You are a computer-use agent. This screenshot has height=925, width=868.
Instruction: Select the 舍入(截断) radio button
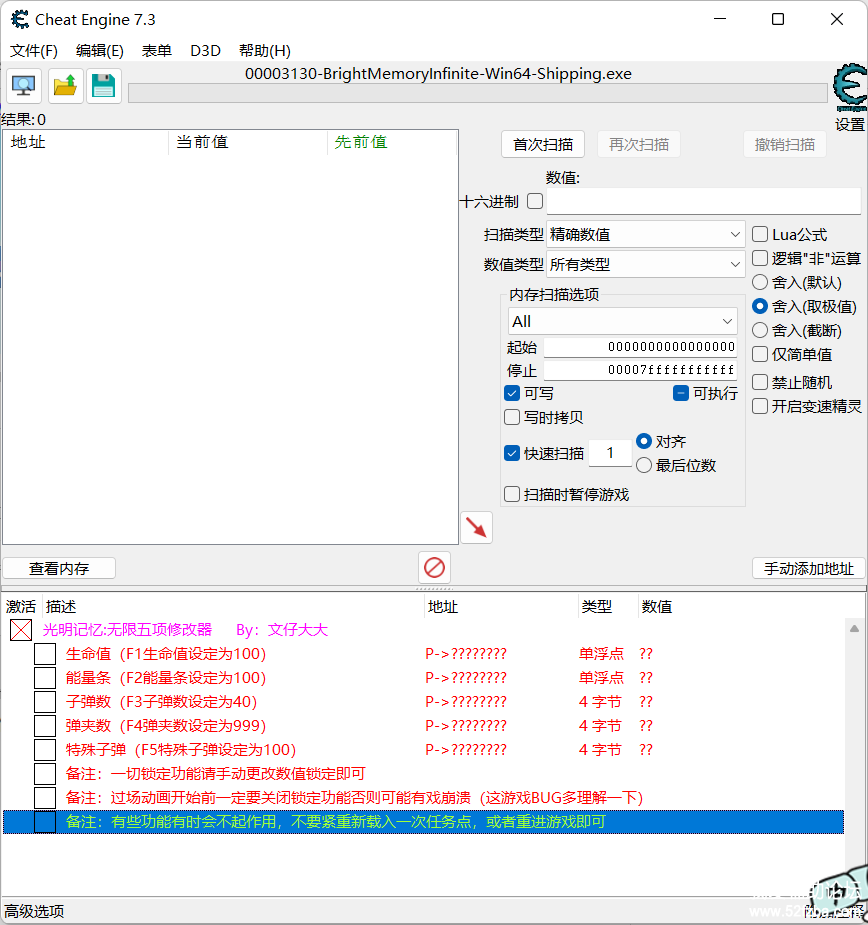click(760, 330)
